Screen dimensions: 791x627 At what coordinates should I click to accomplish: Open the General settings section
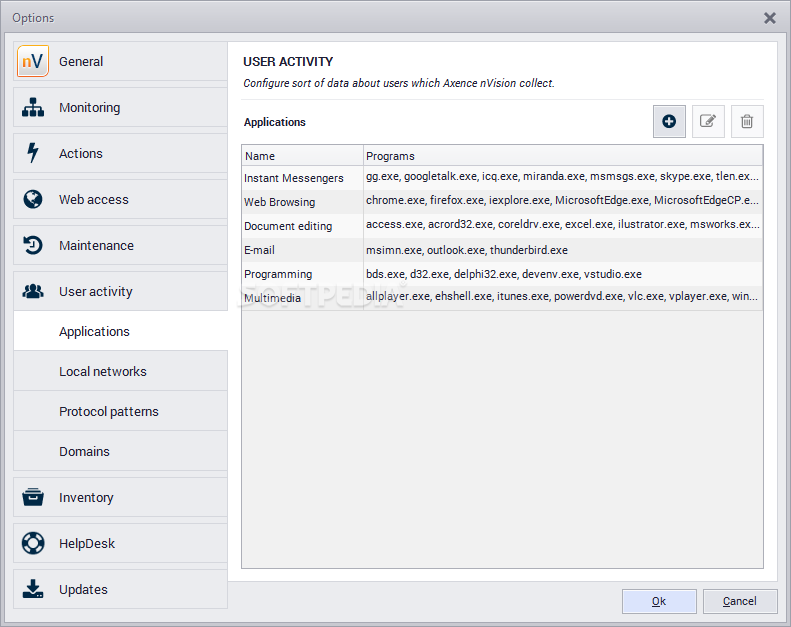(x=120, y=62)
